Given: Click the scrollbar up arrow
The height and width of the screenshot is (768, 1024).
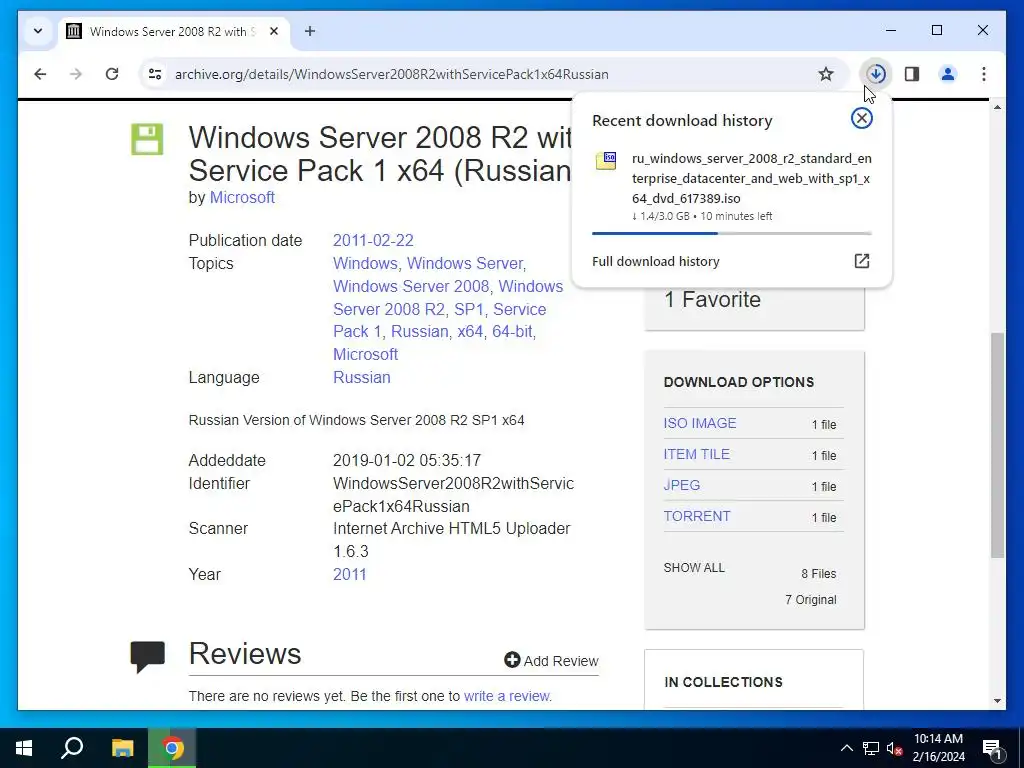Looking at the screenshot, I should coord(997,107).
